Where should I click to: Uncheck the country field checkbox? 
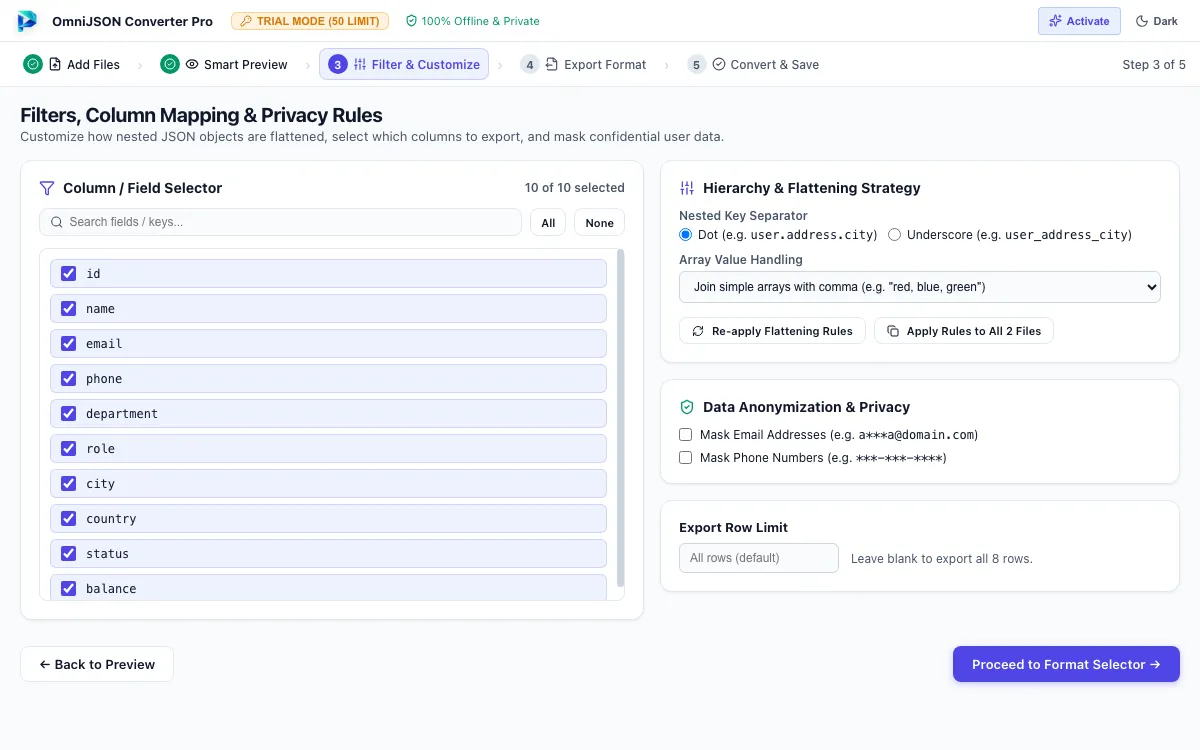tap(69, 518)
